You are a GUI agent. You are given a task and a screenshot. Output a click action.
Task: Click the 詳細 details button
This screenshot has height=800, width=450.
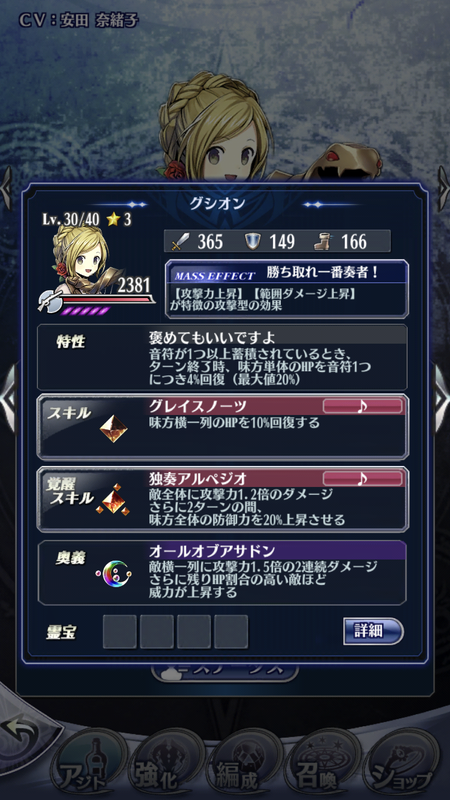(373, 632)
